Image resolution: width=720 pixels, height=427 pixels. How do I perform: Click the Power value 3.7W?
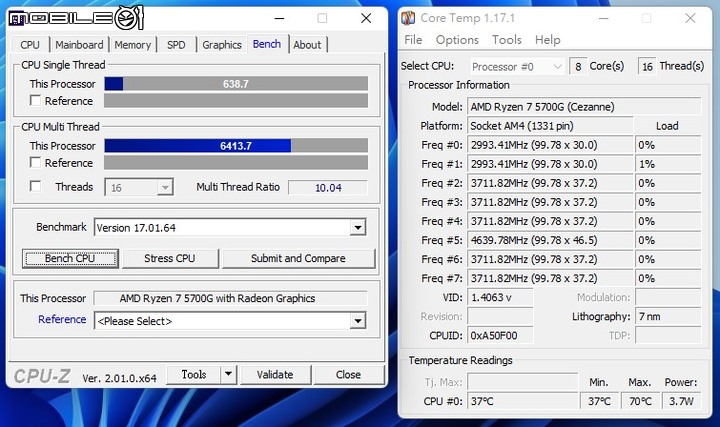[x=681, y=401]
